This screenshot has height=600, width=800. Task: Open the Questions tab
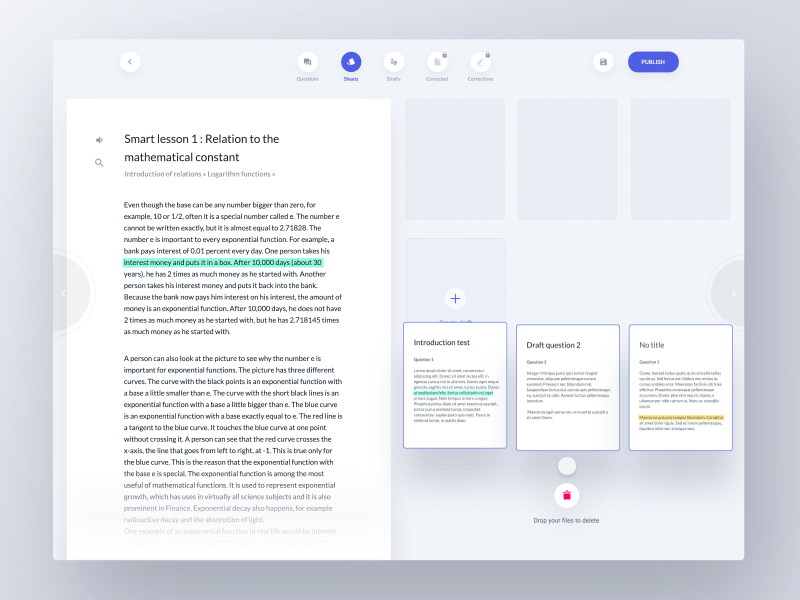coord(308,67)
